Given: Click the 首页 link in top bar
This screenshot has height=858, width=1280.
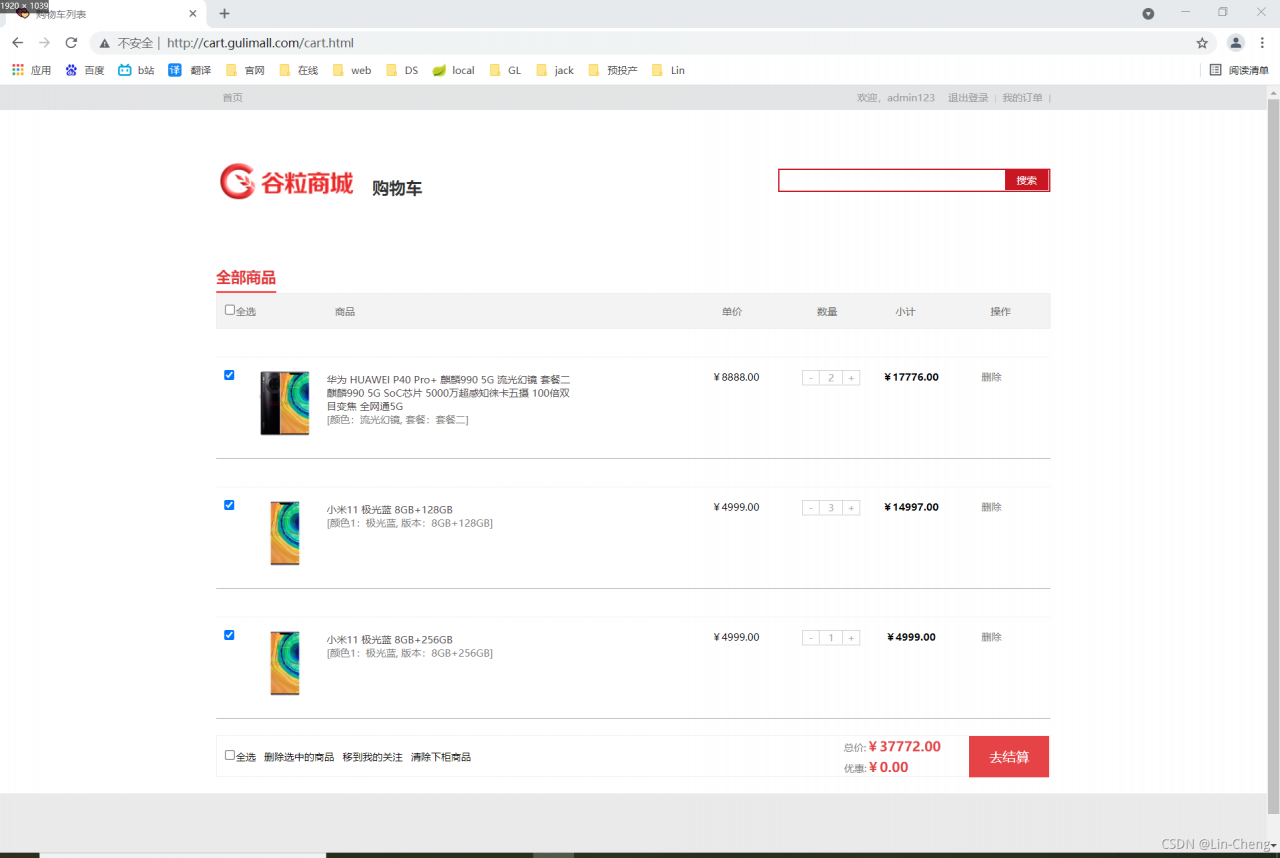Looking at the screenshot, I should (x=232, y=98).
